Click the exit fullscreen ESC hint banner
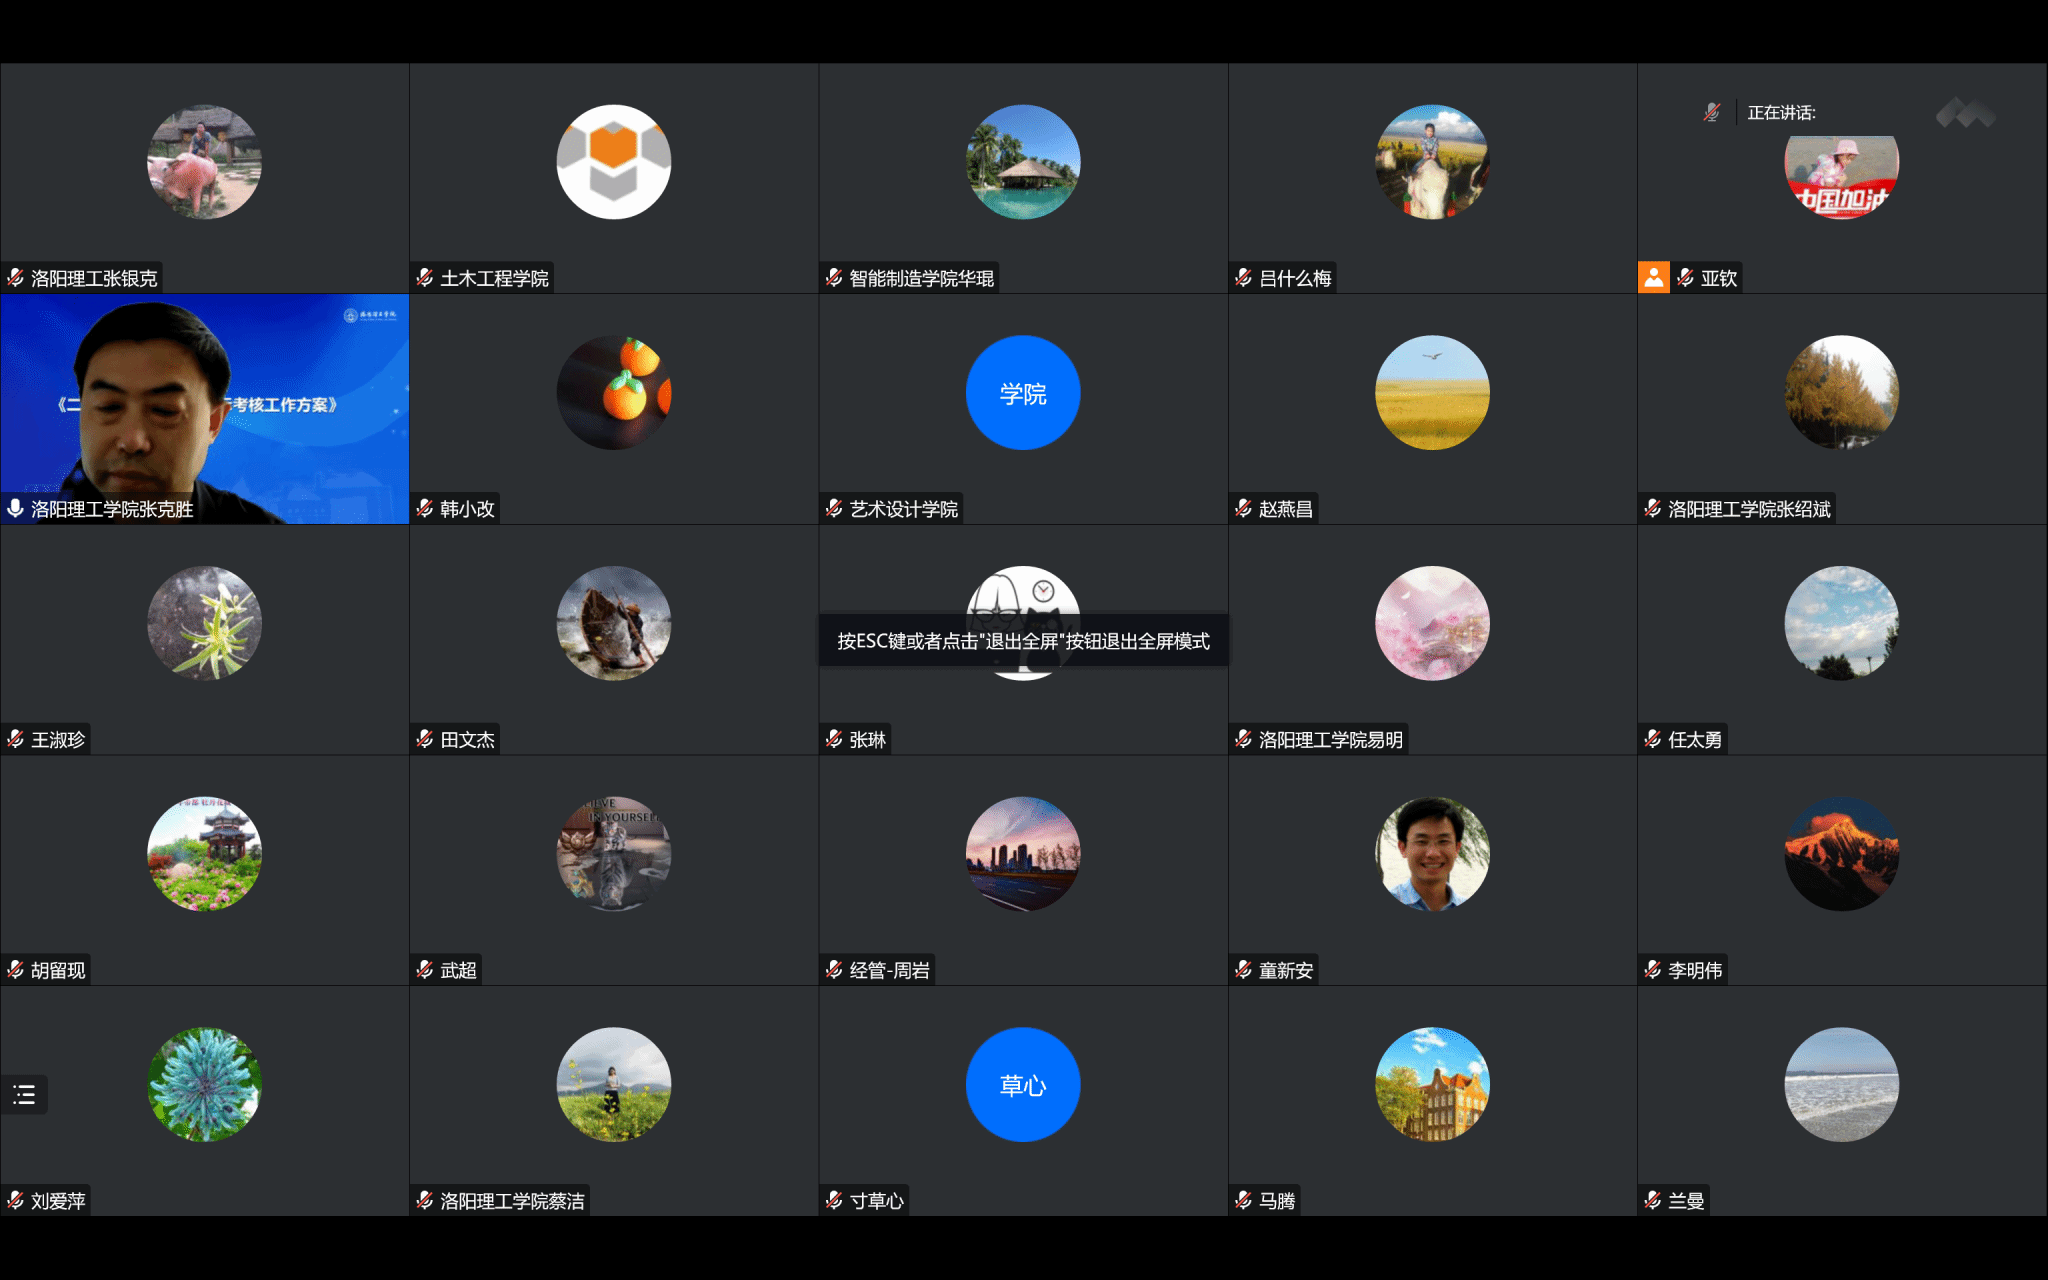Screen dimensions: 2048x1280 [x=1023, y=641]
